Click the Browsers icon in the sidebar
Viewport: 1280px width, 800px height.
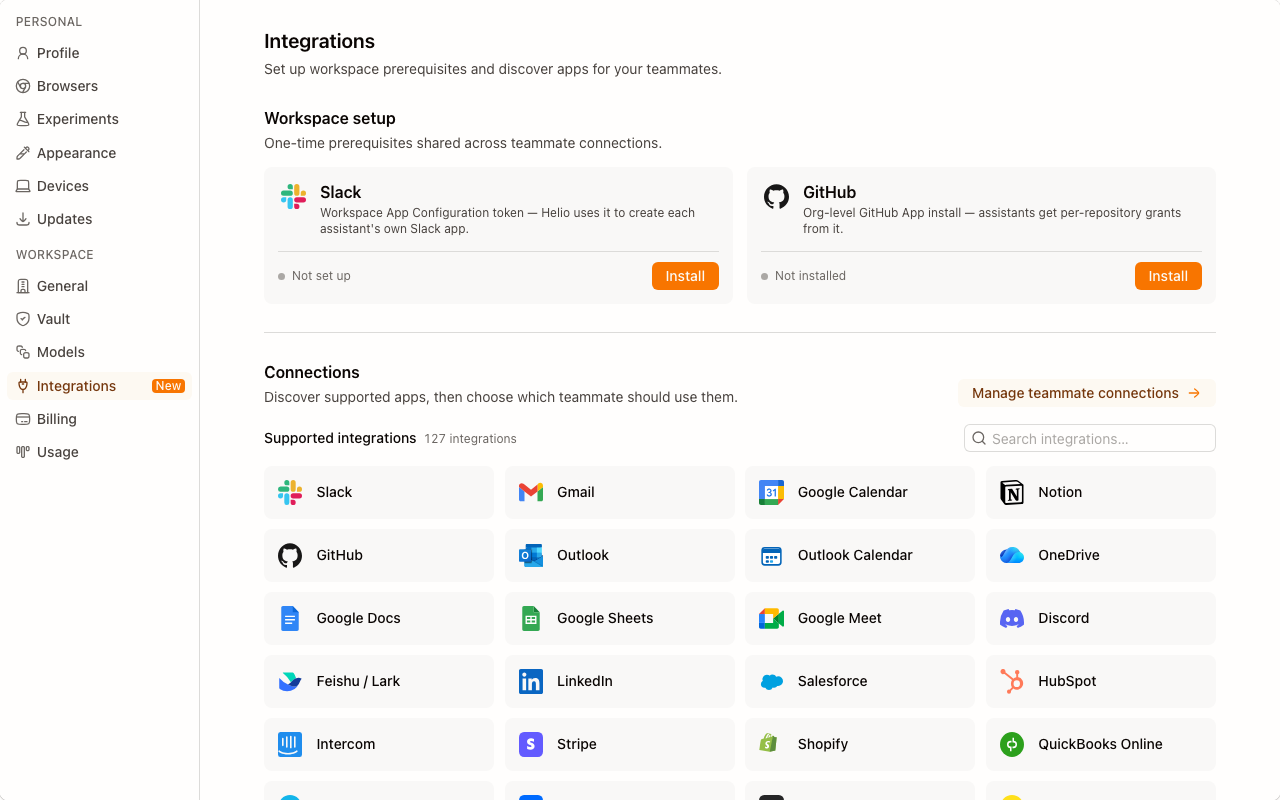(23, 86)
